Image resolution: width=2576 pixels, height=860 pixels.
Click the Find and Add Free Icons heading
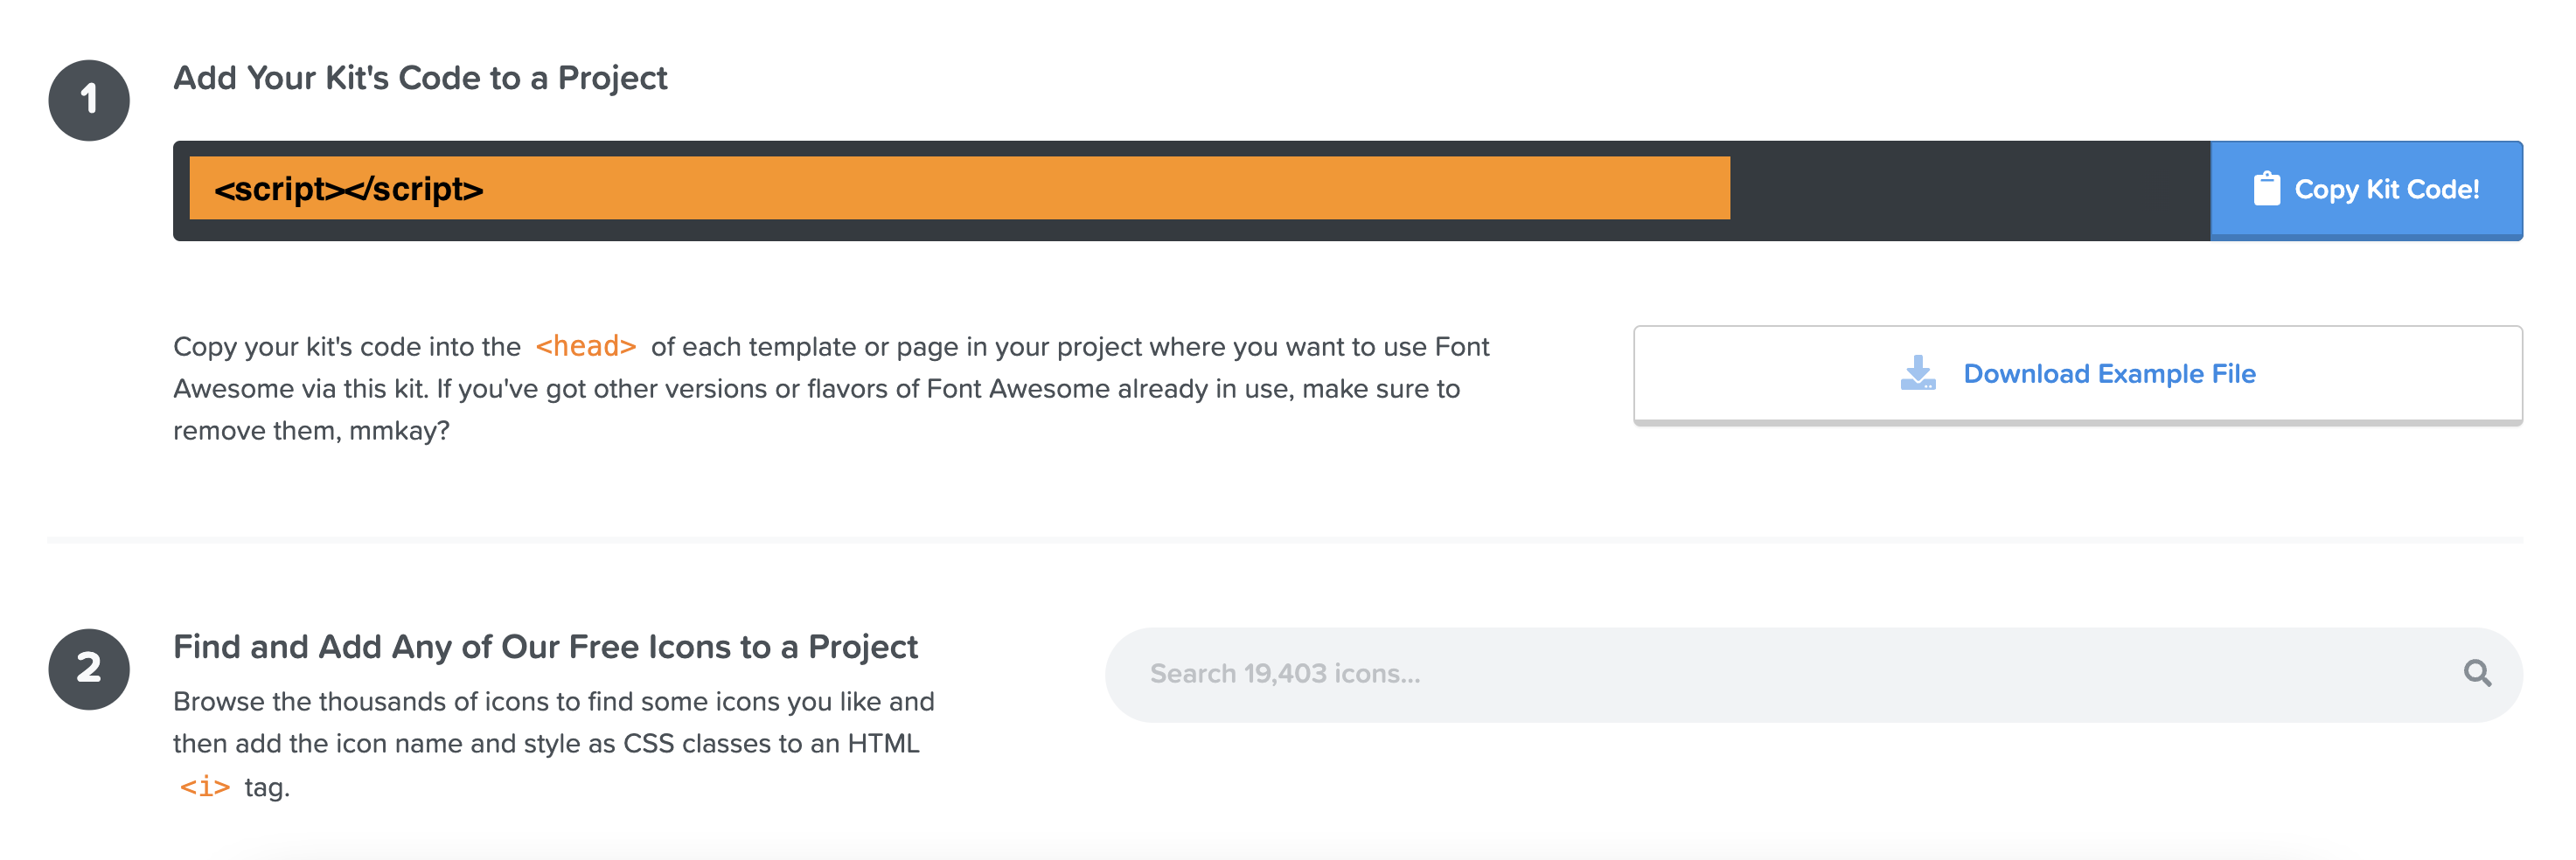(x=545, y=647)
